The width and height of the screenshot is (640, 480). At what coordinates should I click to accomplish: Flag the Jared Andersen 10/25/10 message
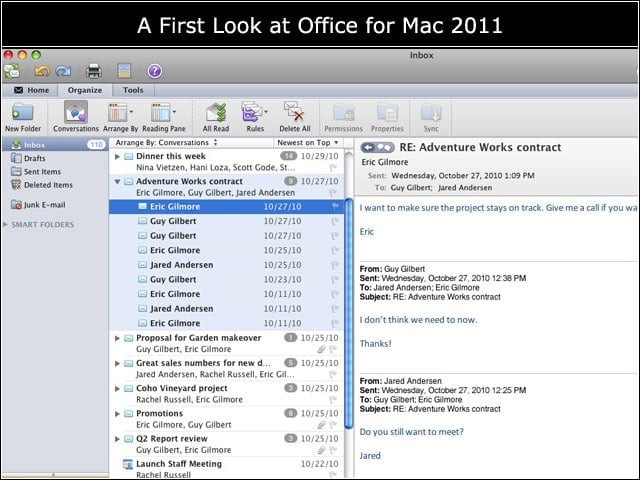tap(335, 265)
